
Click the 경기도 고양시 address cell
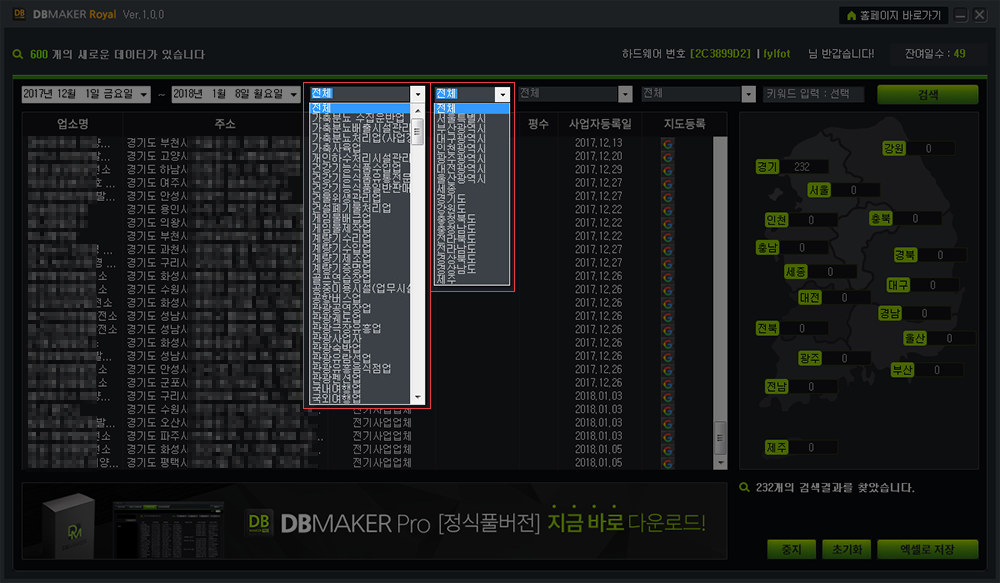(x=157, y=156)
